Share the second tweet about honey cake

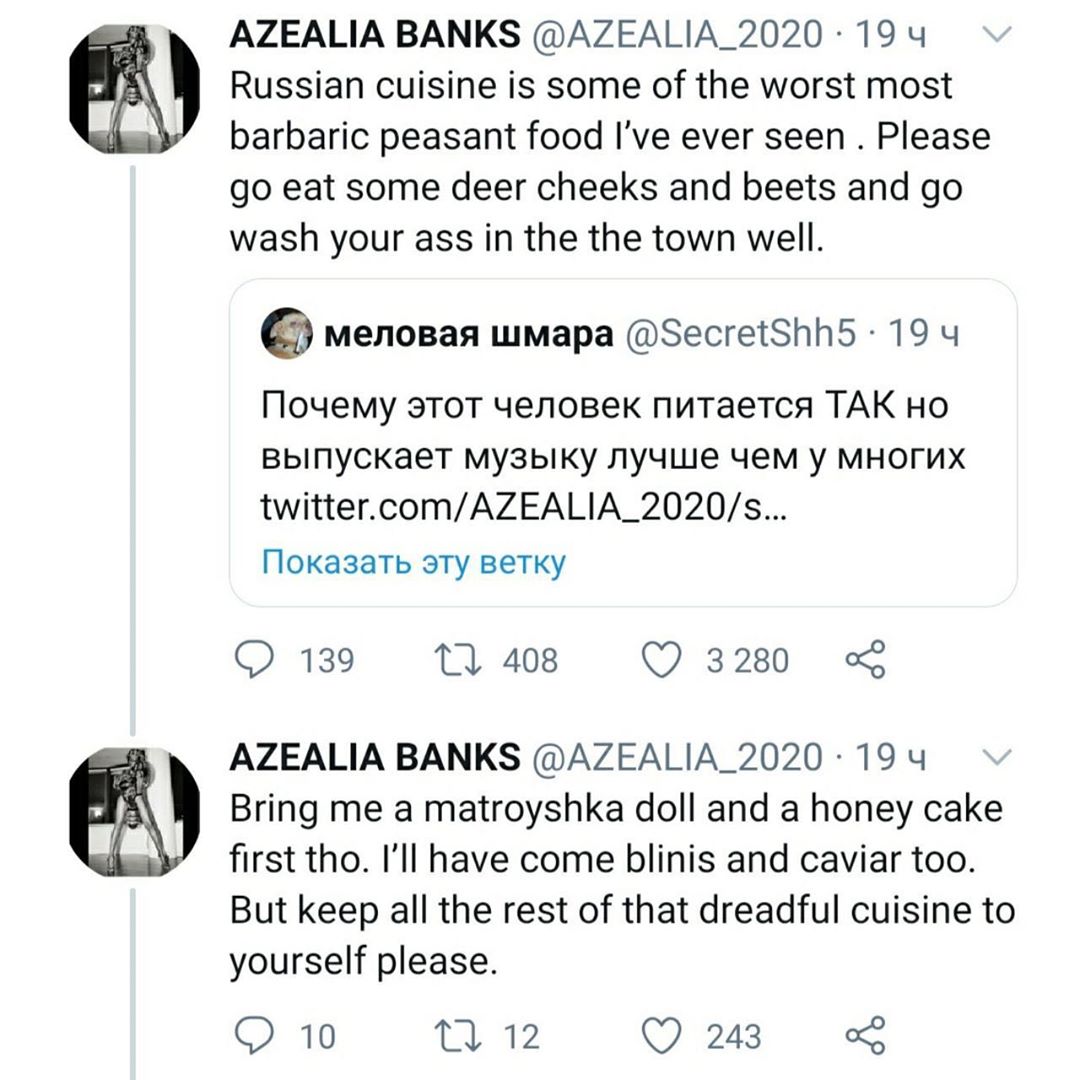(x=866, y=1035)
